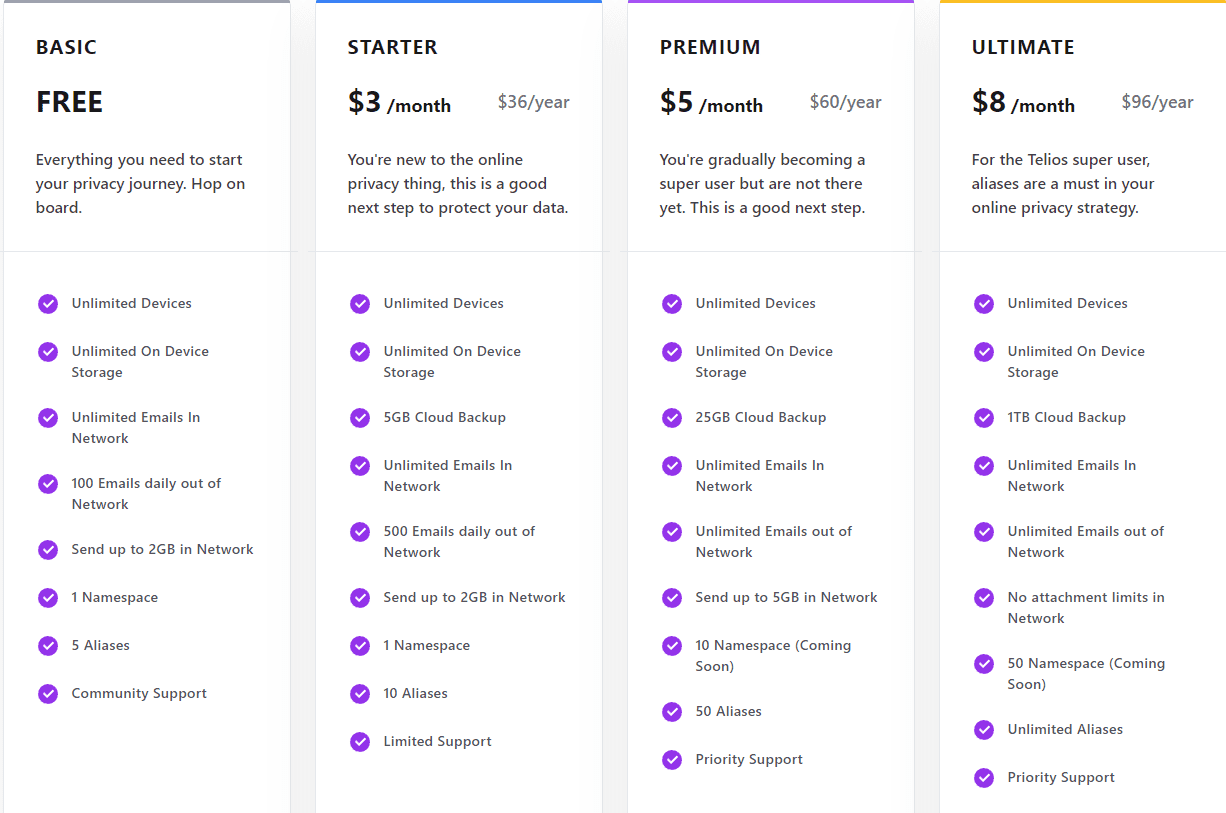This screenshot has height=813, width=1226.
Task: Click the checkmark icon next to 50 Aliases
Action: point(672,712)
